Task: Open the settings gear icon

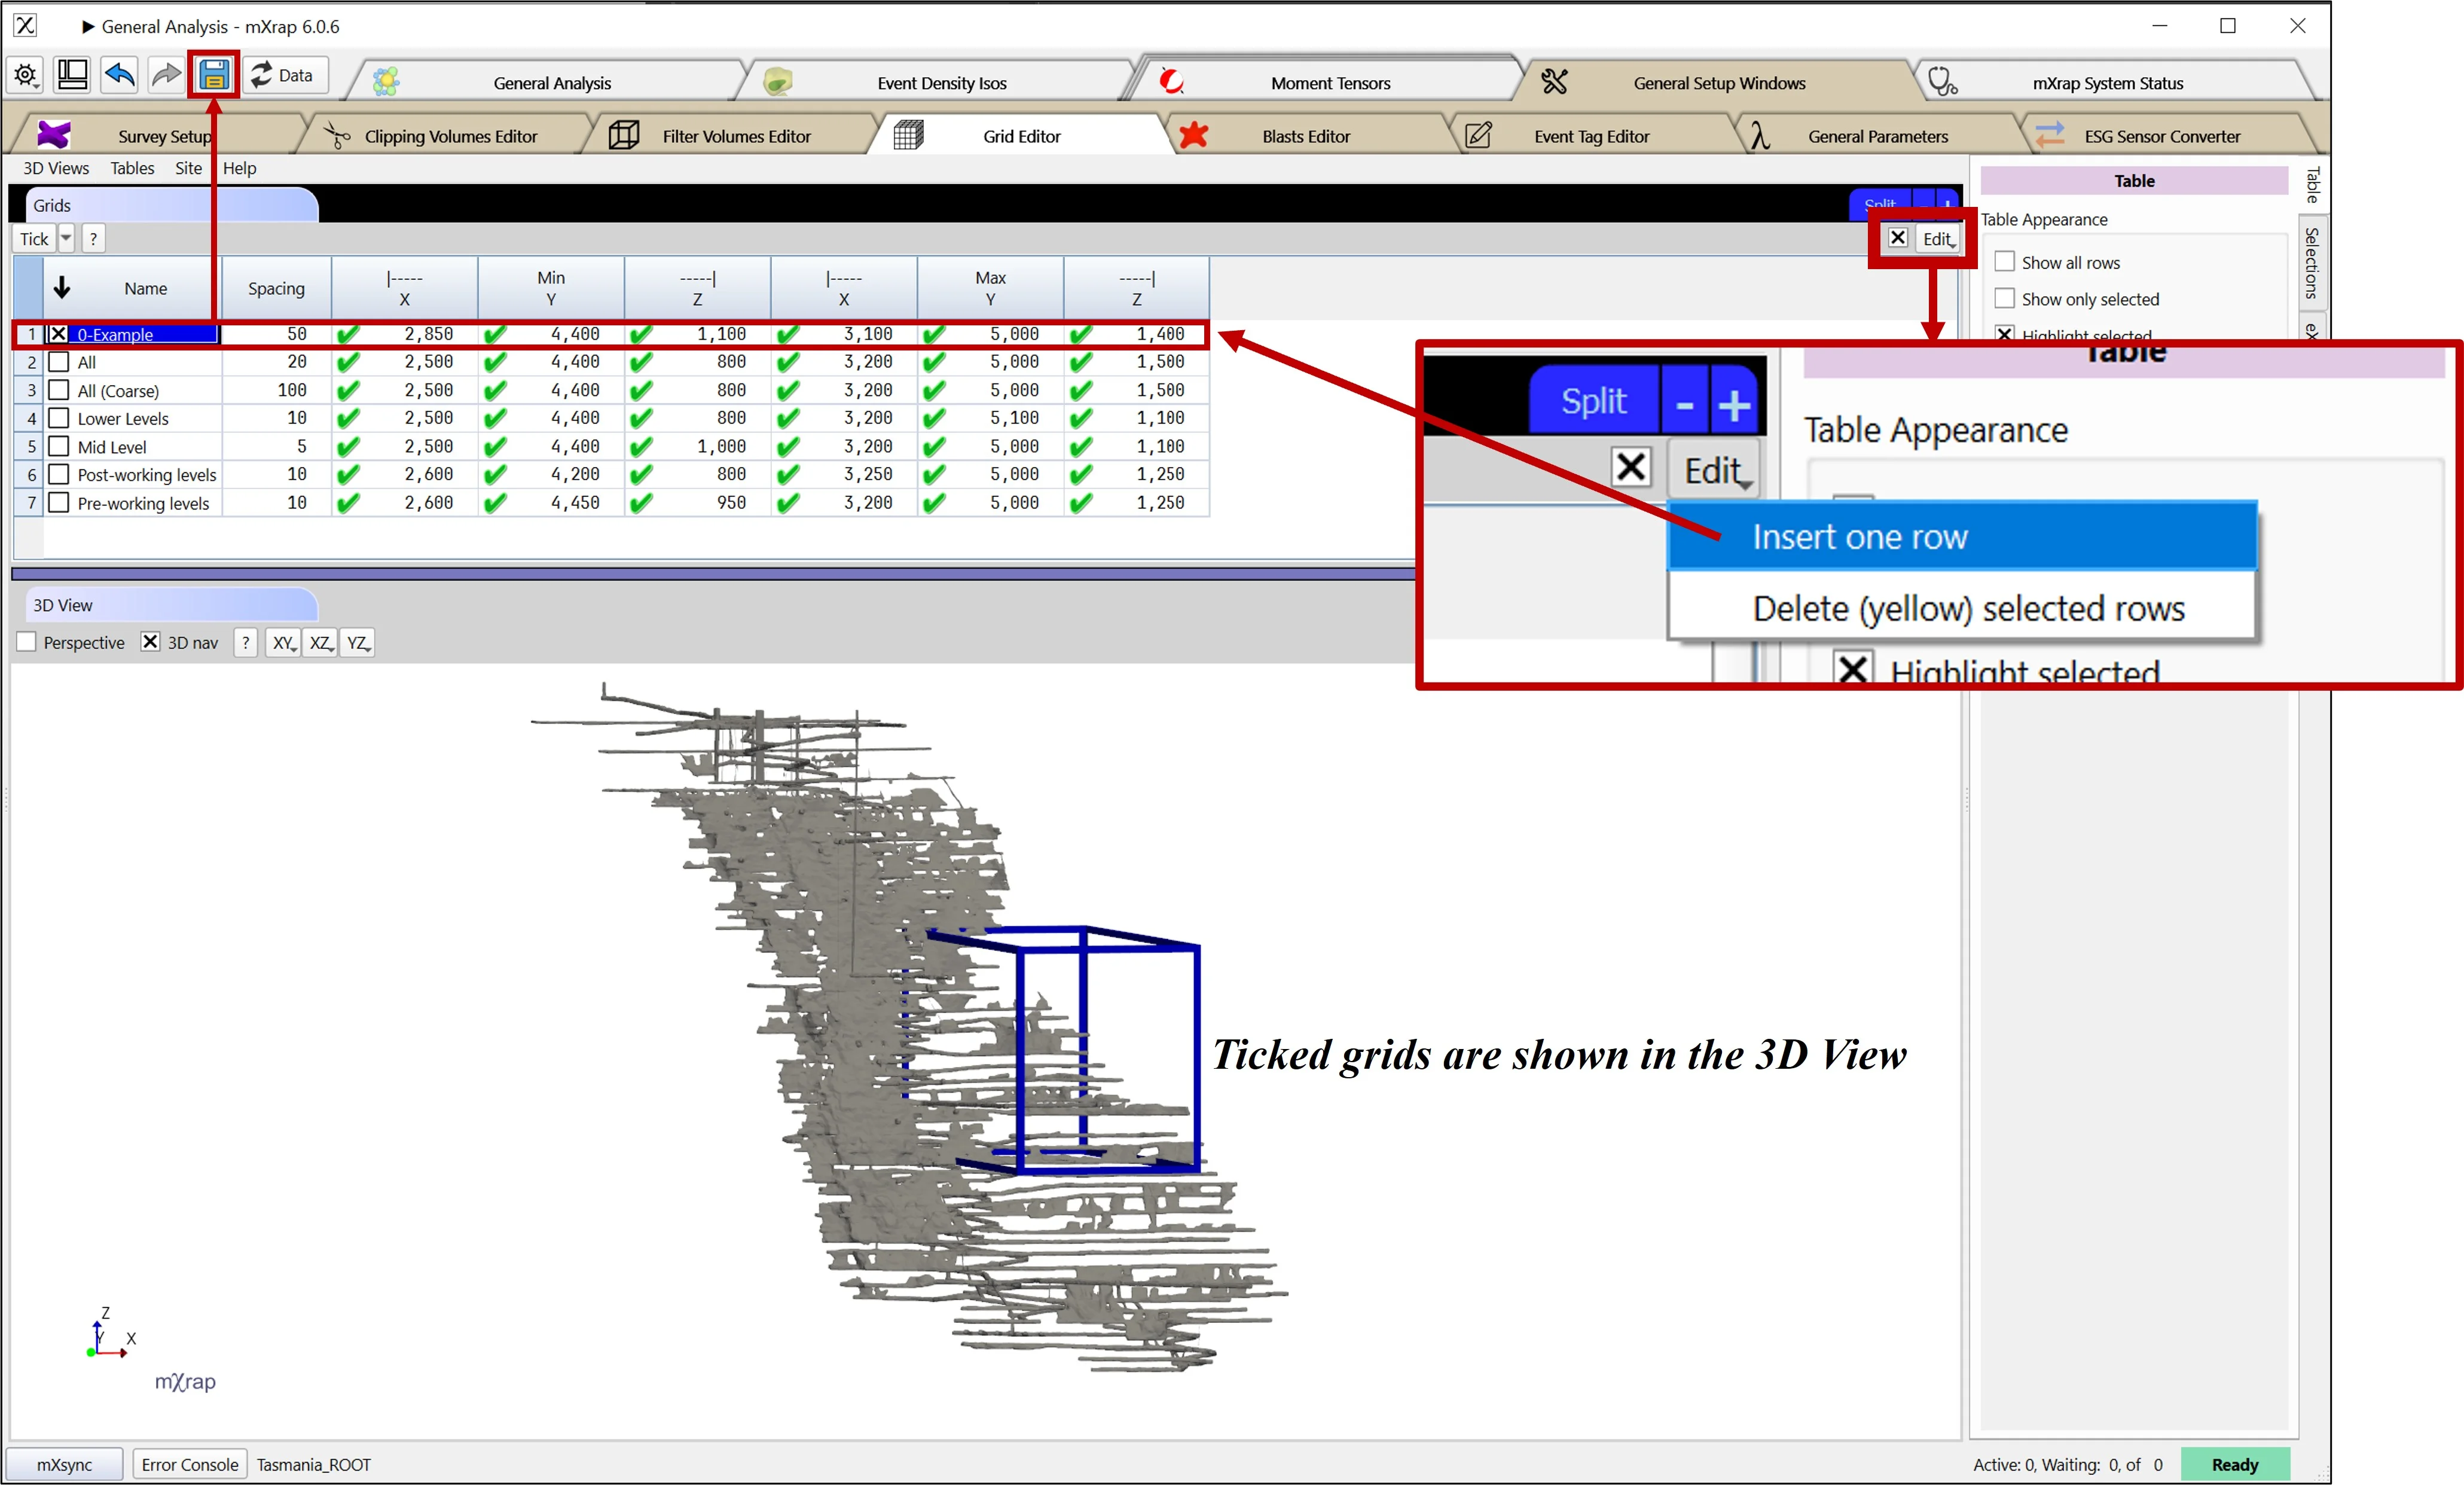Action: coord(25,74)
